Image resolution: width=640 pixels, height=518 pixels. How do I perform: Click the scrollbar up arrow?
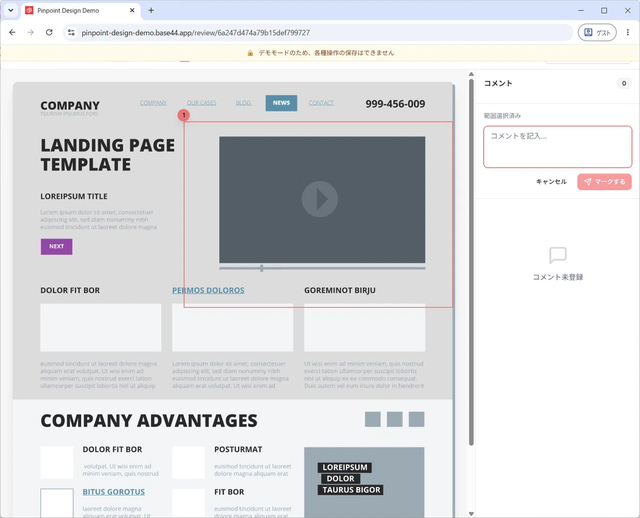471,74
